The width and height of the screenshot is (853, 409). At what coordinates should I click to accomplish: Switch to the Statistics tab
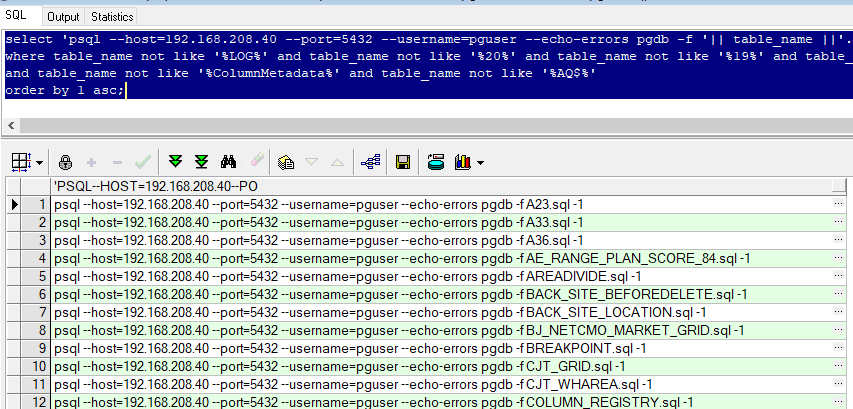112,17
